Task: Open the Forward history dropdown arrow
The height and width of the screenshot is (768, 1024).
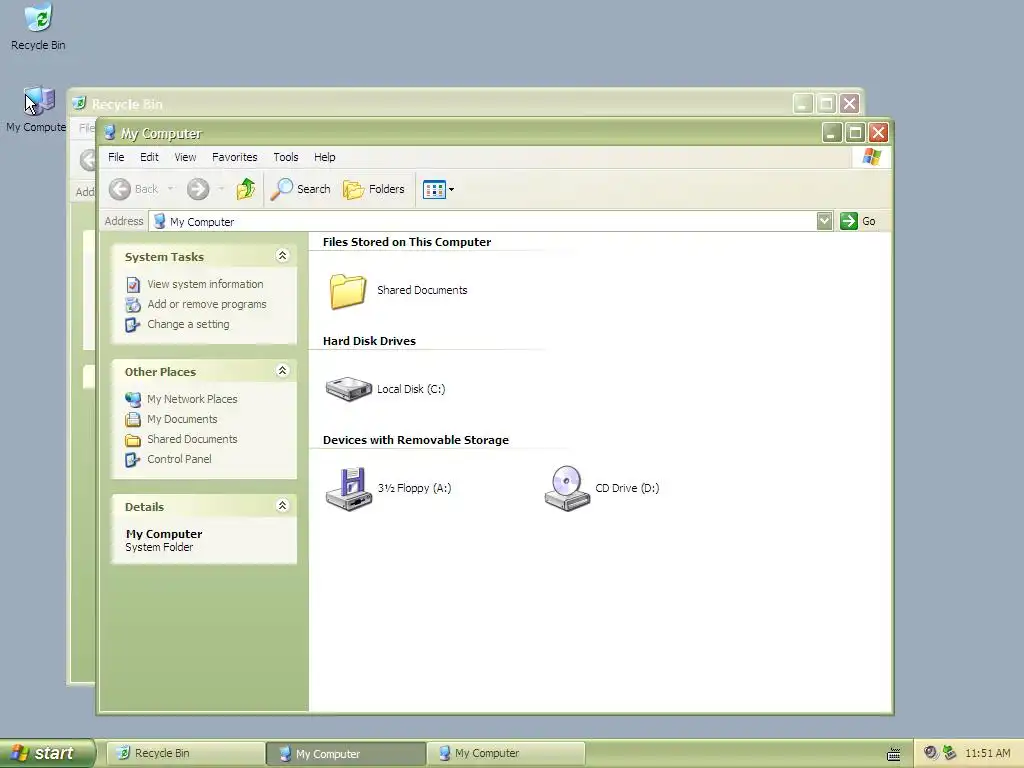Action: [221, 189]
